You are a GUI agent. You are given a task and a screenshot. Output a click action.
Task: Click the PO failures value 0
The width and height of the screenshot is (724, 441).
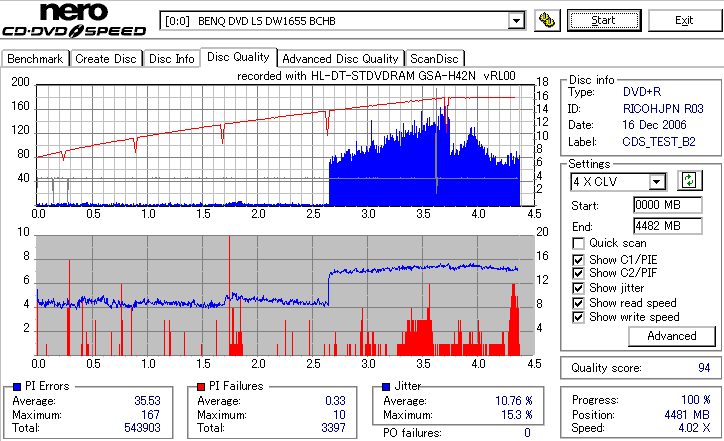tap(527, 433)
